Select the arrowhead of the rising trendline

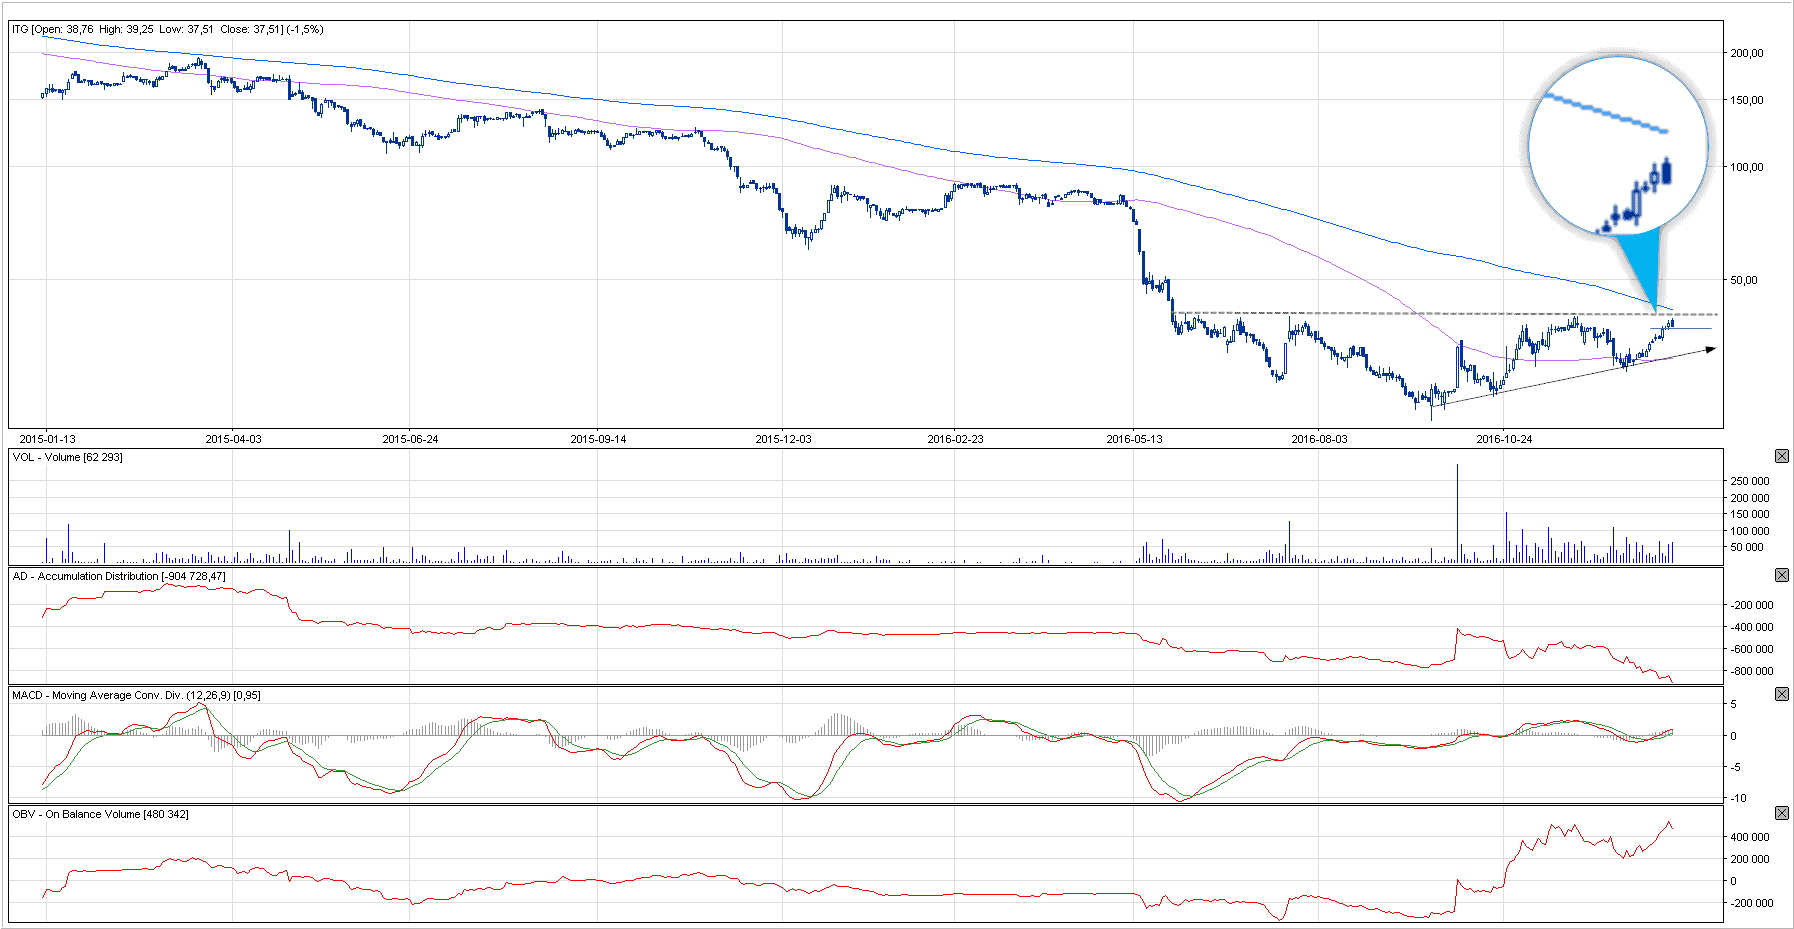click(x=1711, y=349)
